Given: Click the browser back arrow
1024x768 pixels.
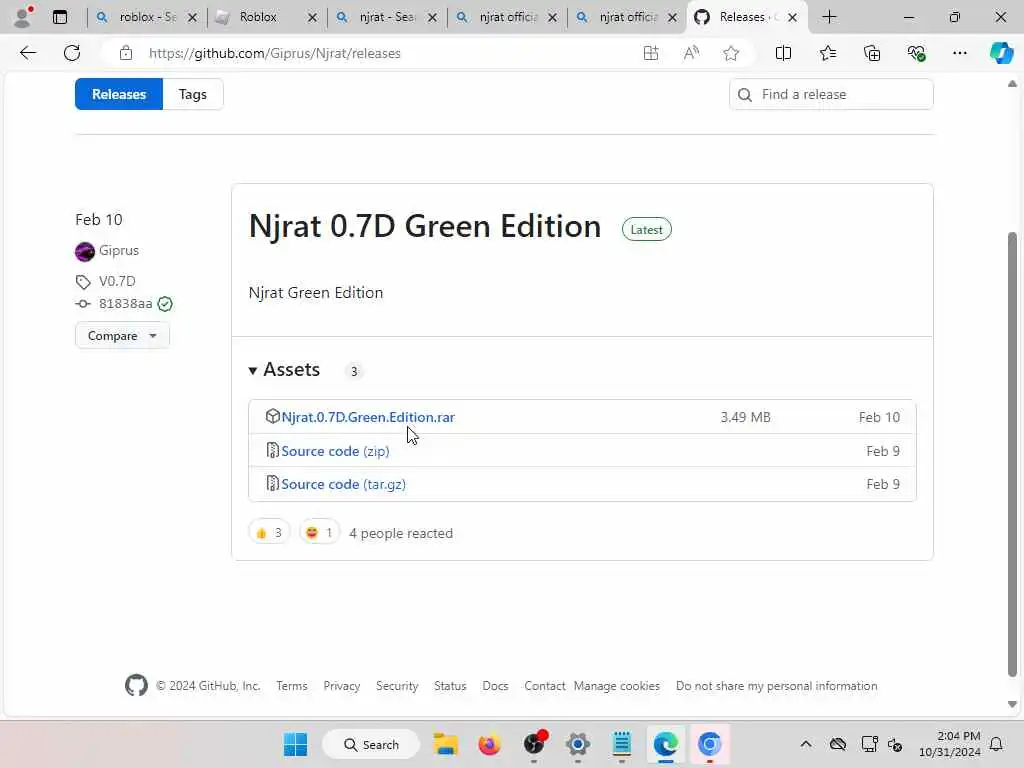Looking at the screenshot, I should pyautogui.click(x=27, y=53).
